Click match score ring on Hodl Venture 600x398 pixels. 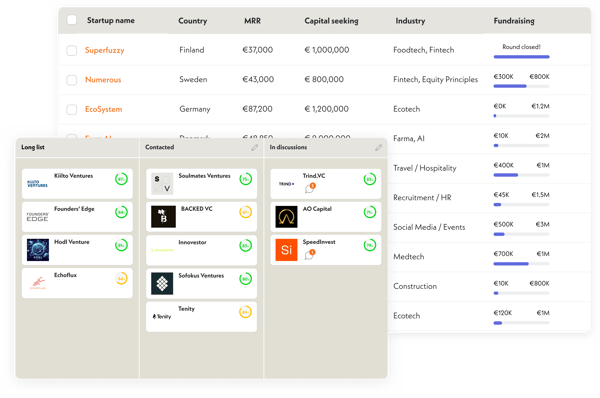point(121,245)
